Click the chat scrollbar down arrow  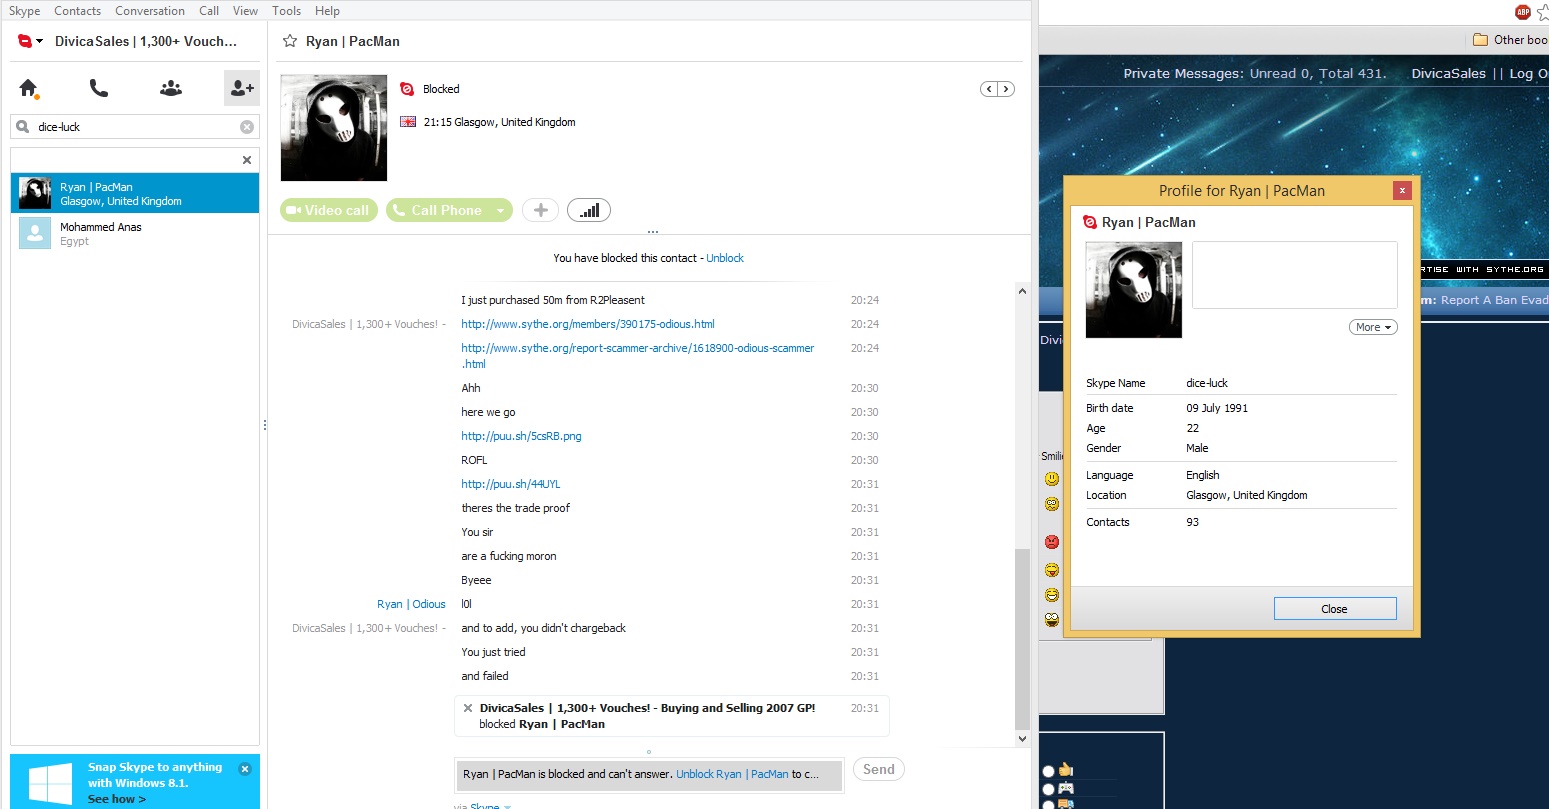tap(1022, 739)
